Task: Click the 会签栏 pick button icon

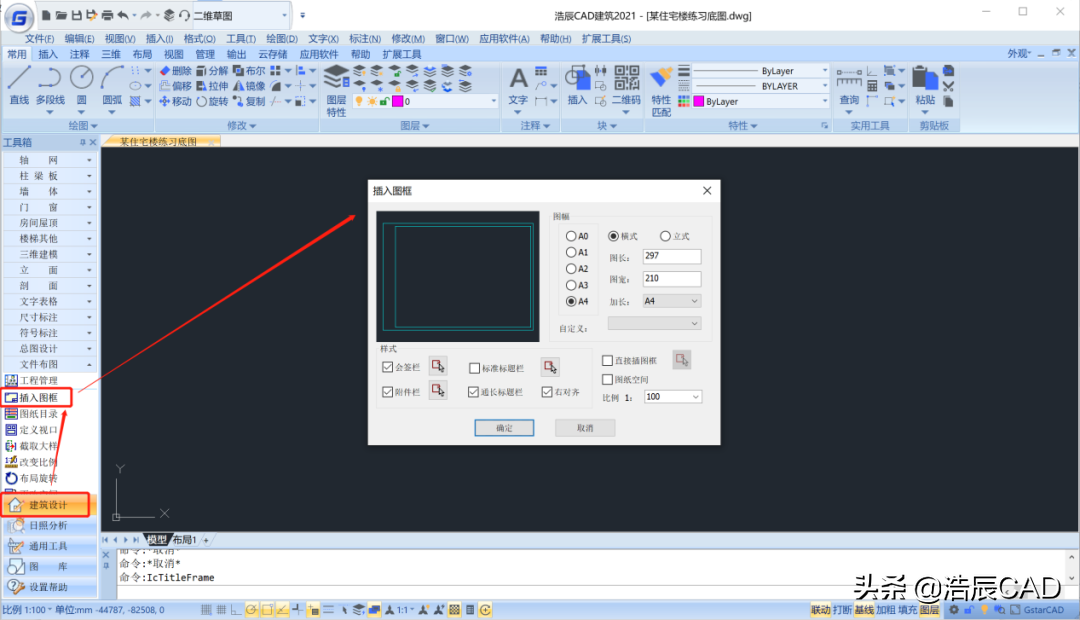Action: [x=438, y=366]
